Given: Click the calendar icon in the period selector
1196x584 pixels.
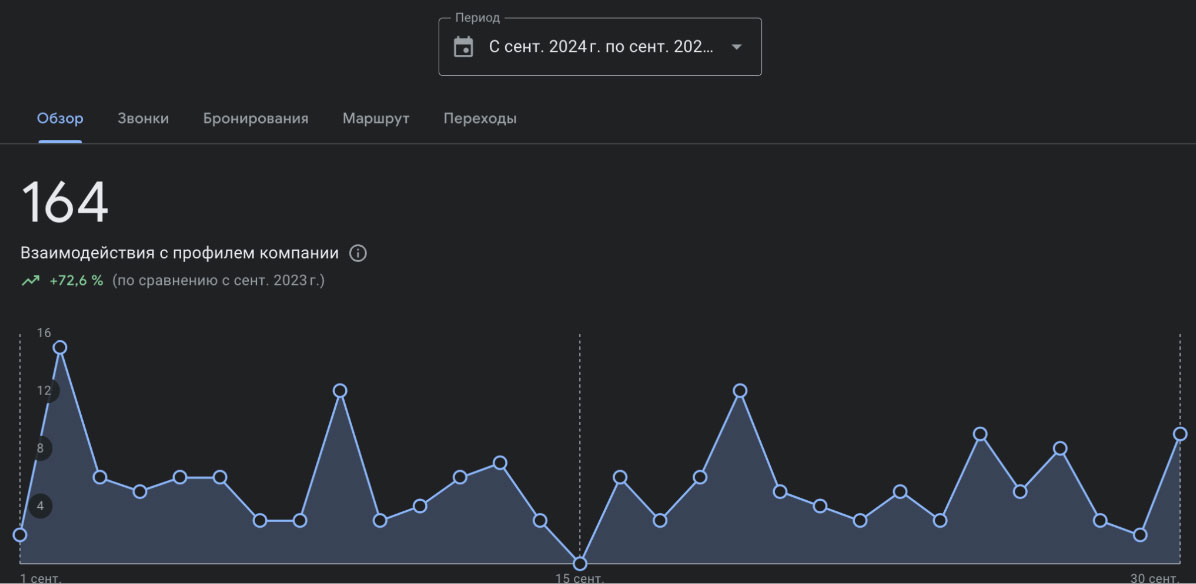Looking at the screenshot, I should [x=463, y=47].
